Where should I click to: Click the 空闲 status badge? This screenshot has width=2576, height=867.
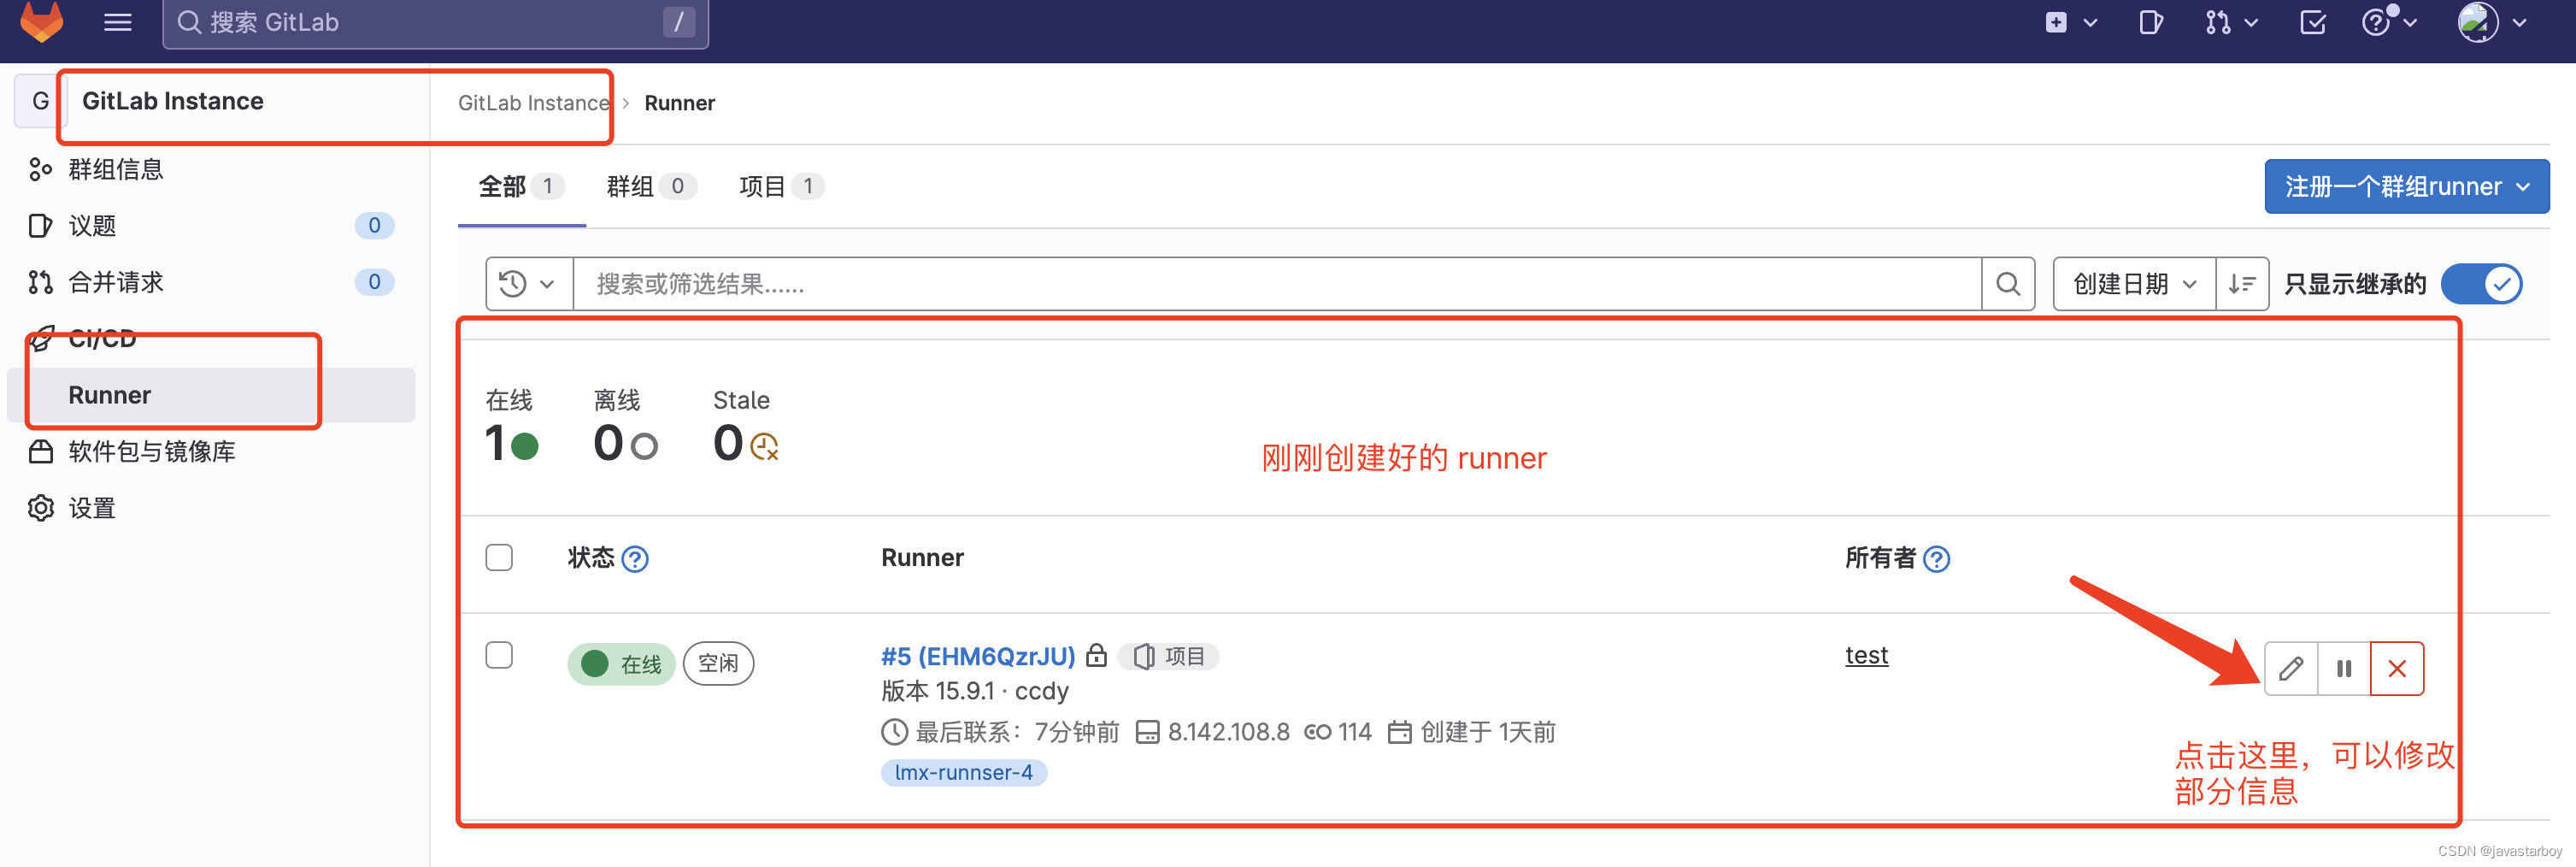click(x=718, y=664)
